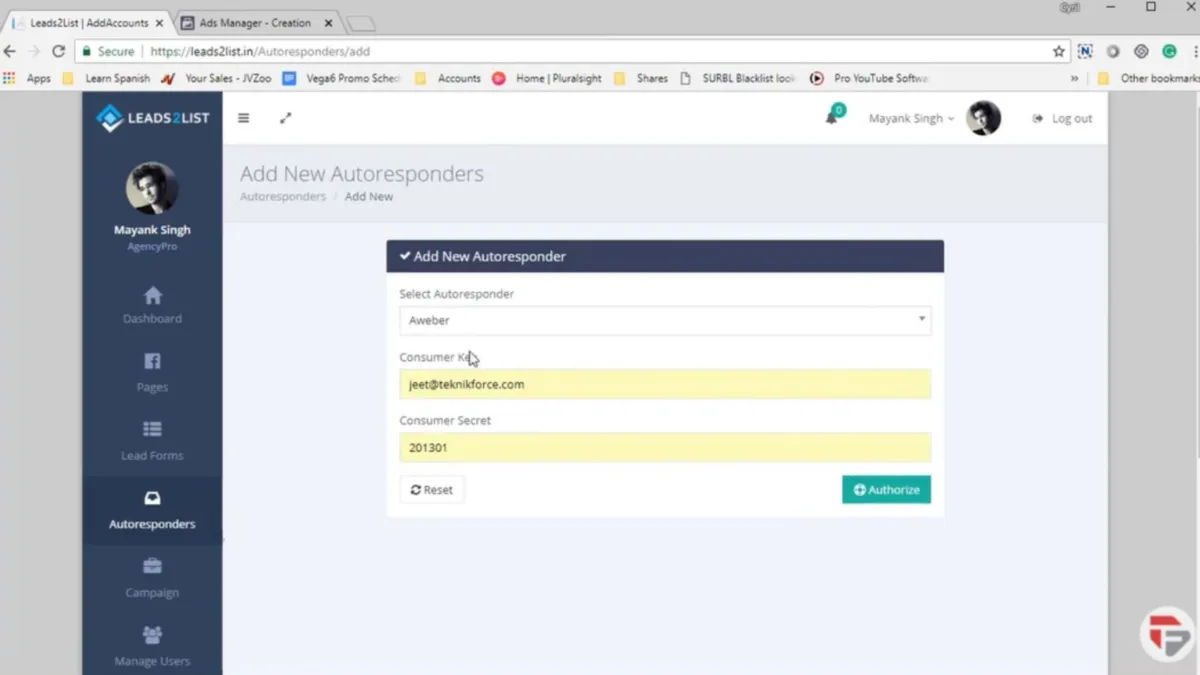Open Pro YouTube Software bookmark
This screenshot has height=675, width=1200.
[869, 78]
